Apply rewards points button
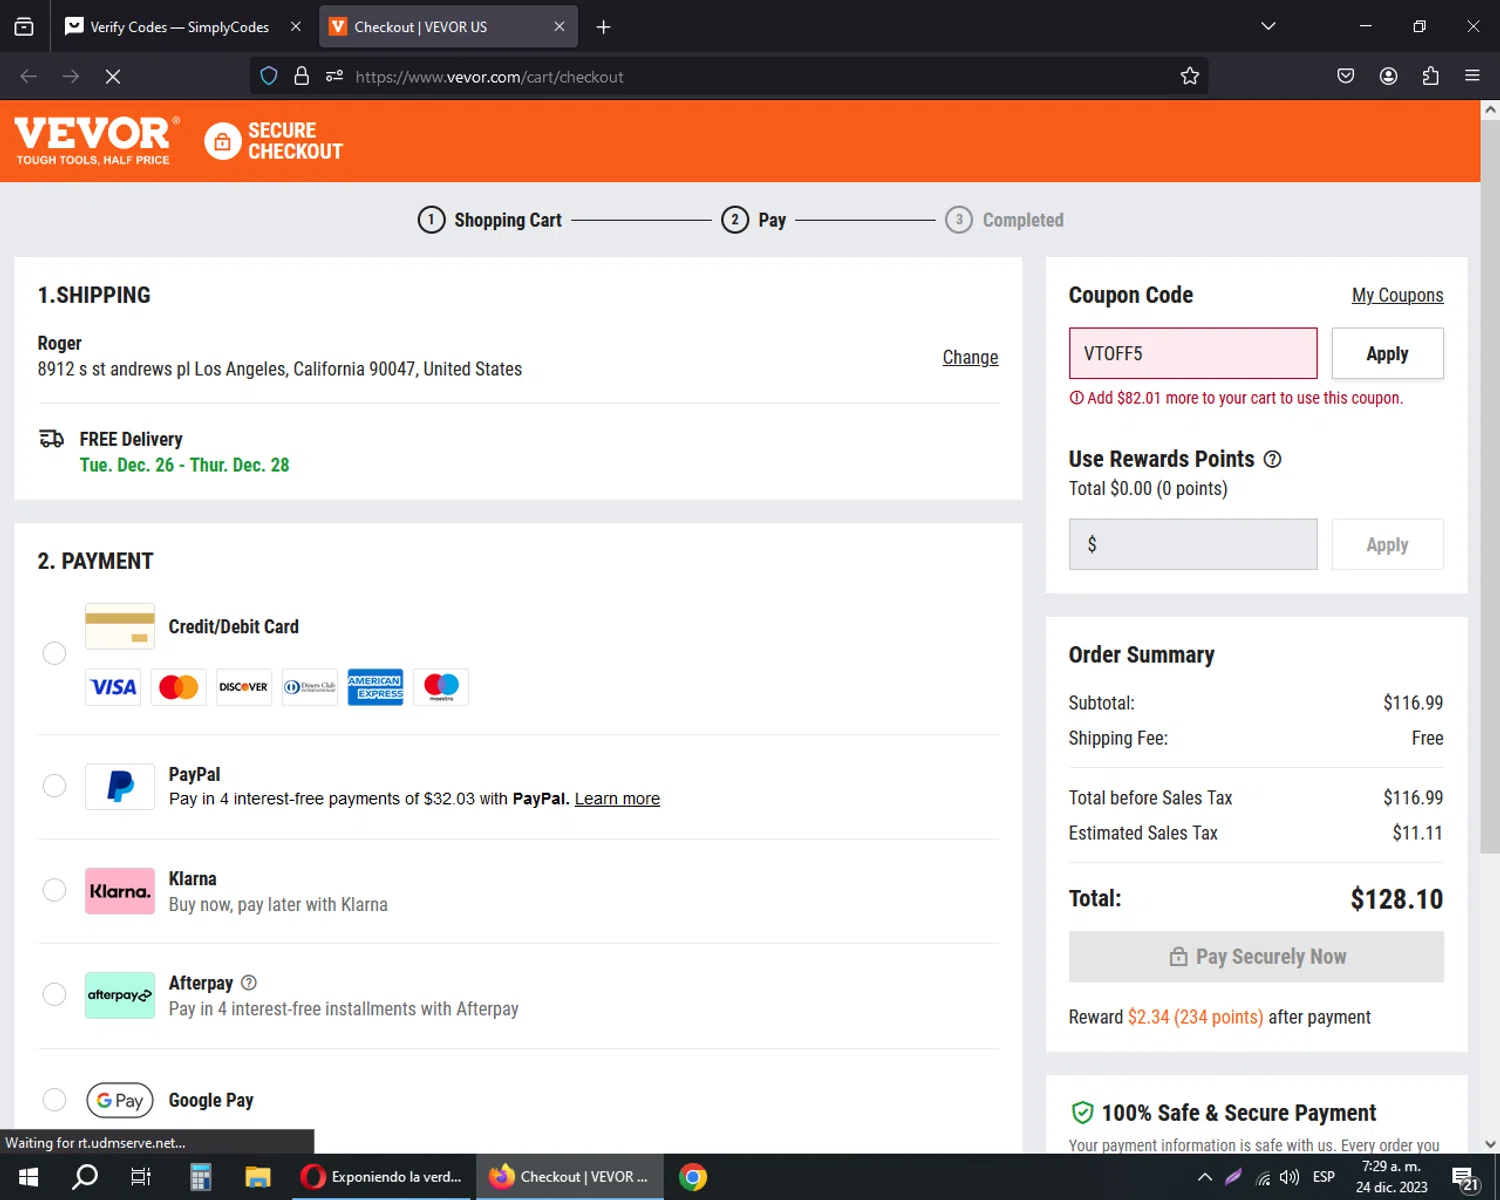The width and height of the screenshot is (1500, 1200). tap(1387, 544)
